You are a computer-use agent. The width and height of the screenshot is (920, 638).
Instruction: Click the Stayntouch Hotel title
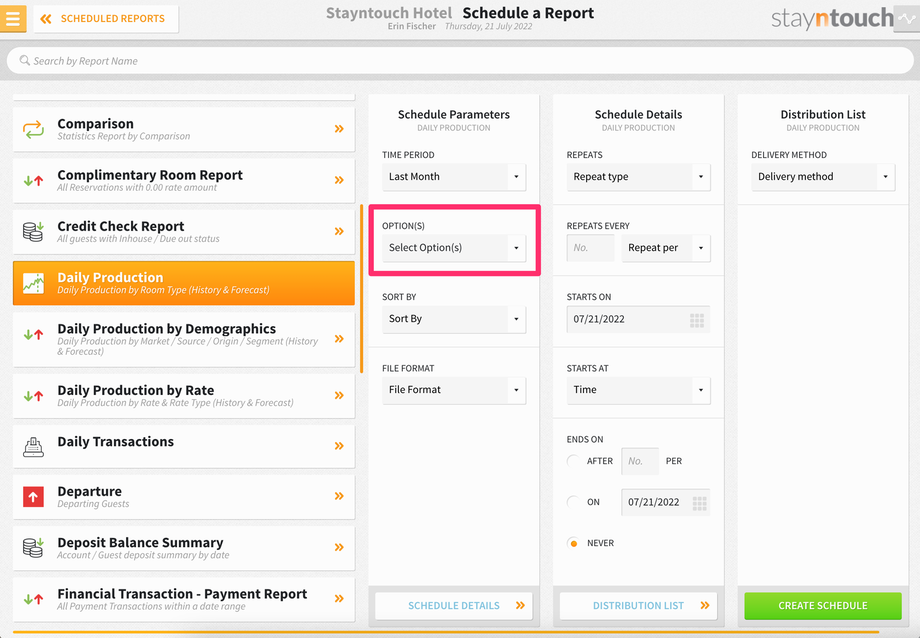pyautogui.click(x=389, y=13)
